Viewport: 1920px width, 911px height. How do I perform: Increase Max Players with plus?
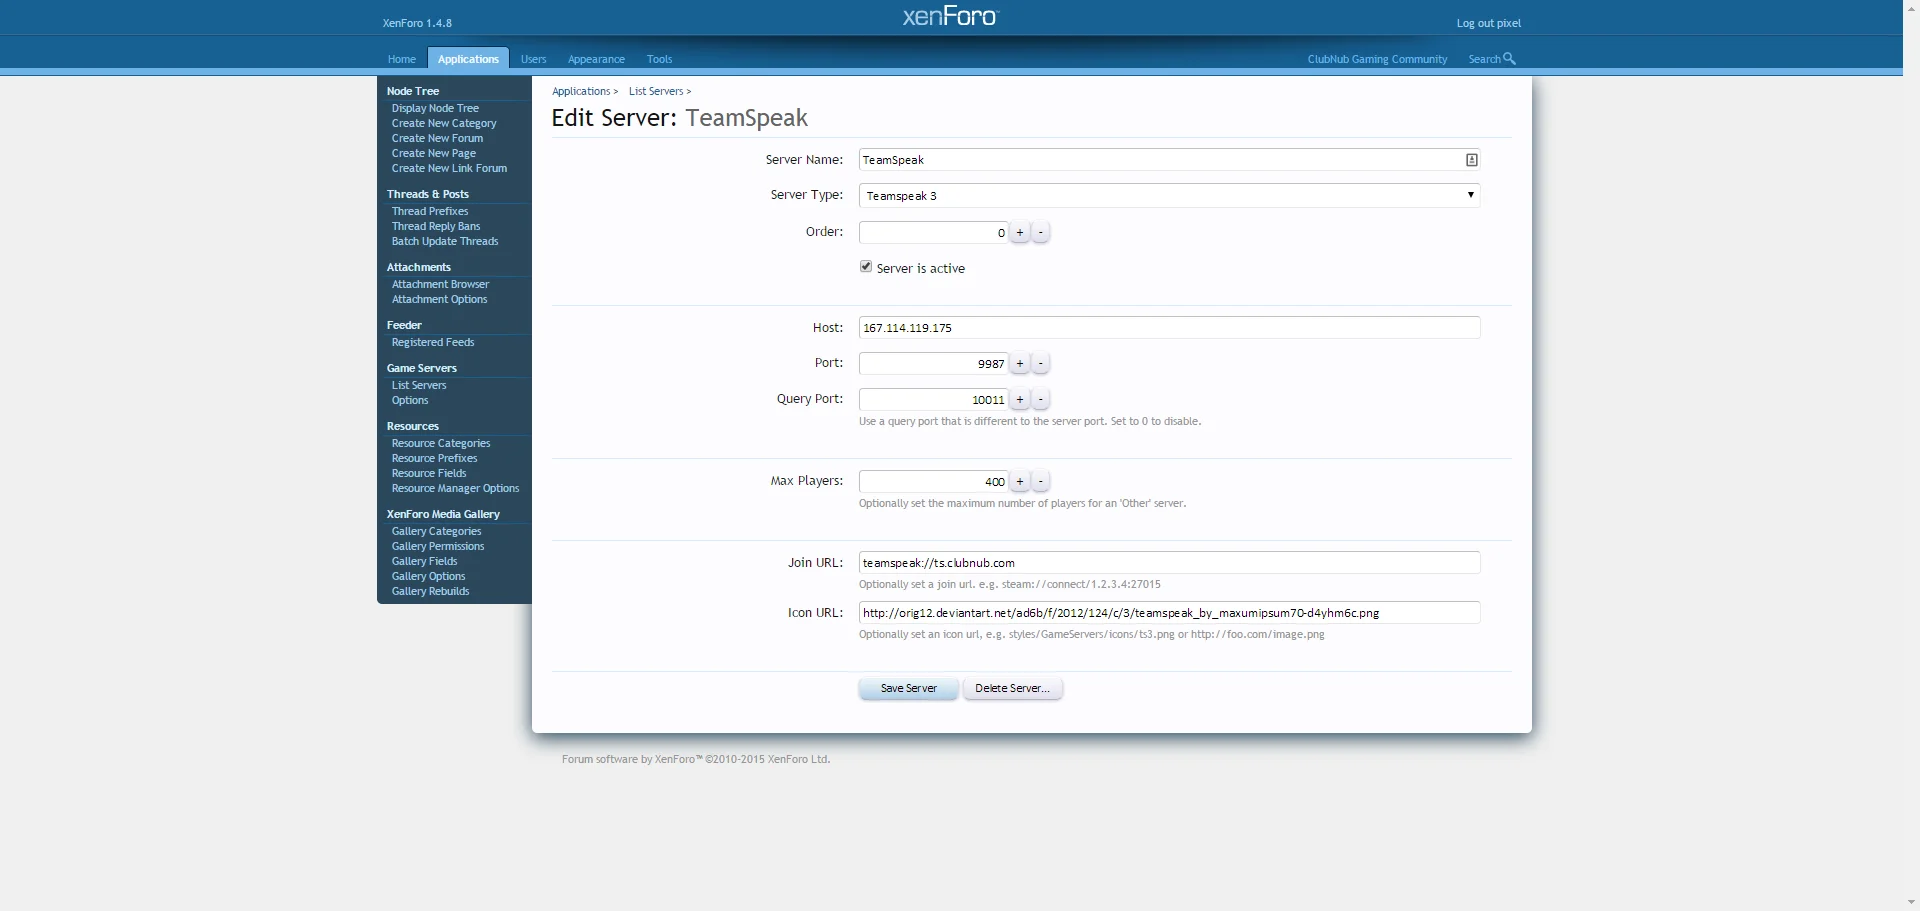(1020, 482)
